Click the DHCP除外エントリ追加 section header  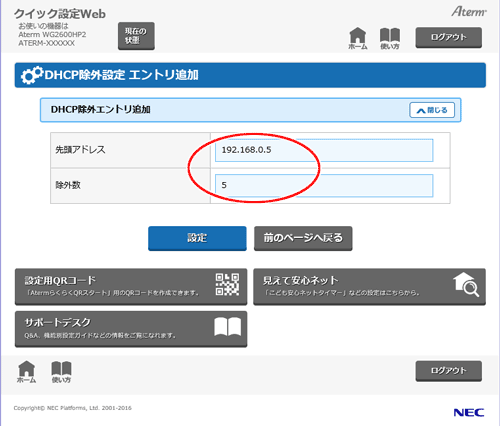251,110
